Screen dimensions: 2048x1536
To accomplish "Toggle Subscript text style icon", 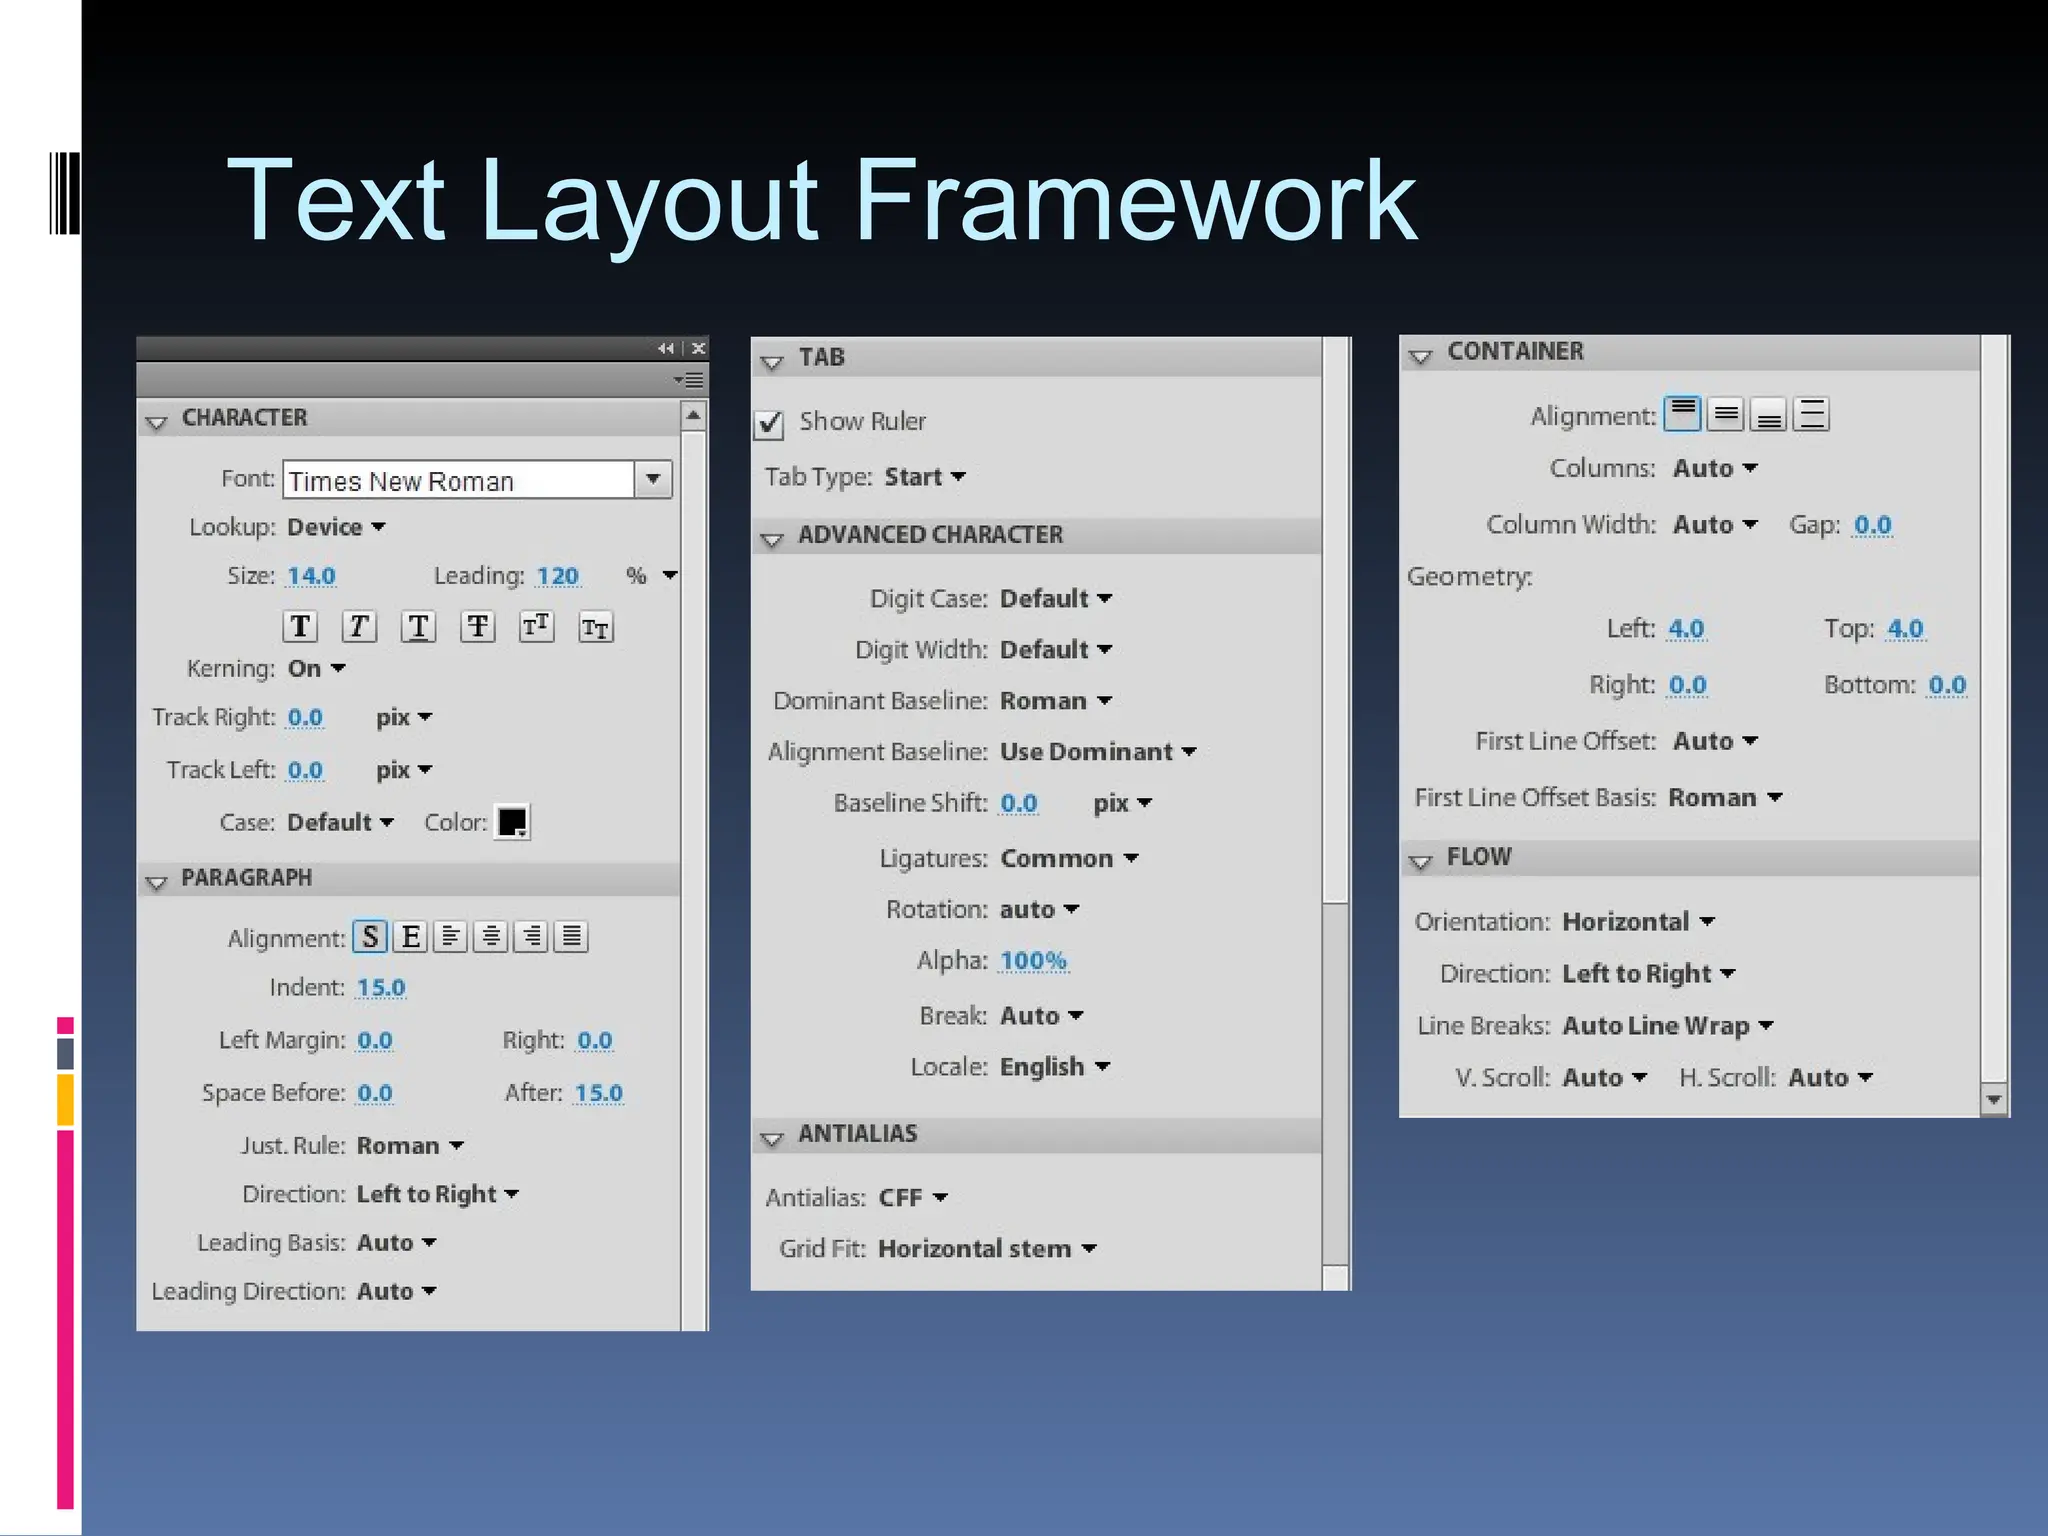I will tap(596, 627).
